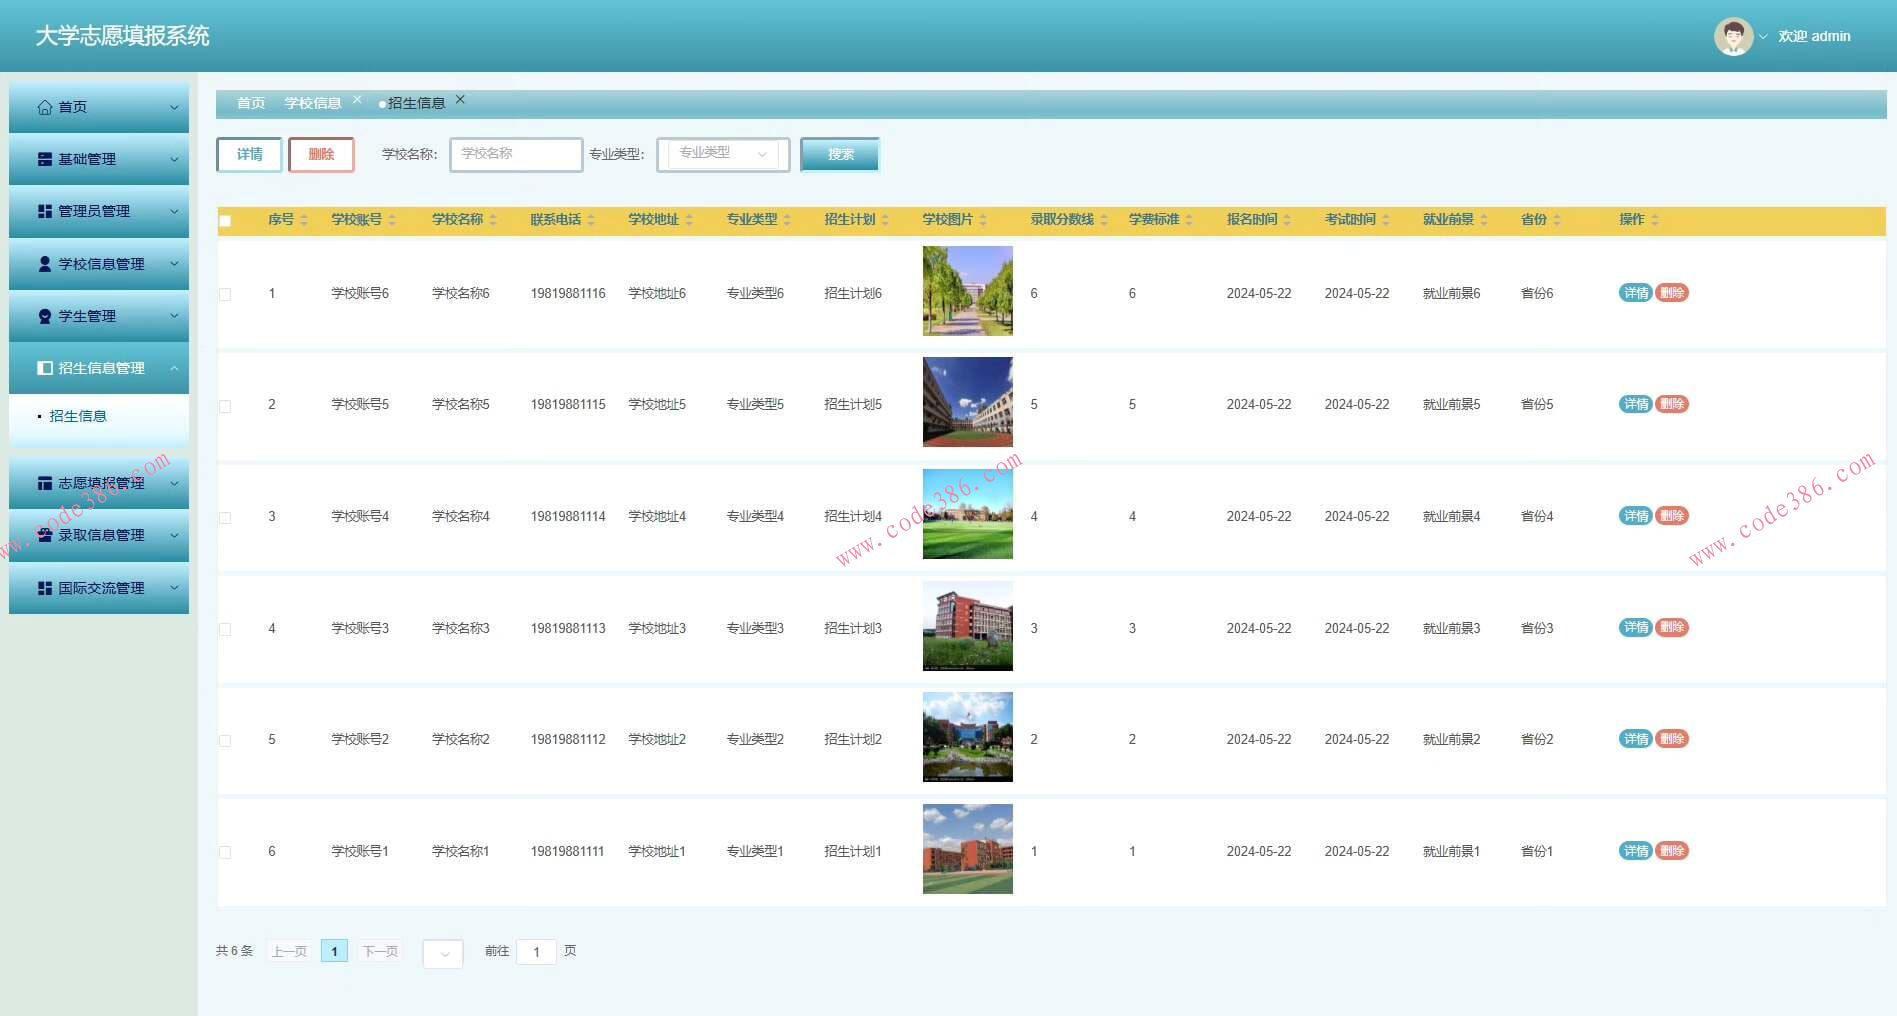
Task: Click the 搜索 button
Action: click(x=840, y=154)
